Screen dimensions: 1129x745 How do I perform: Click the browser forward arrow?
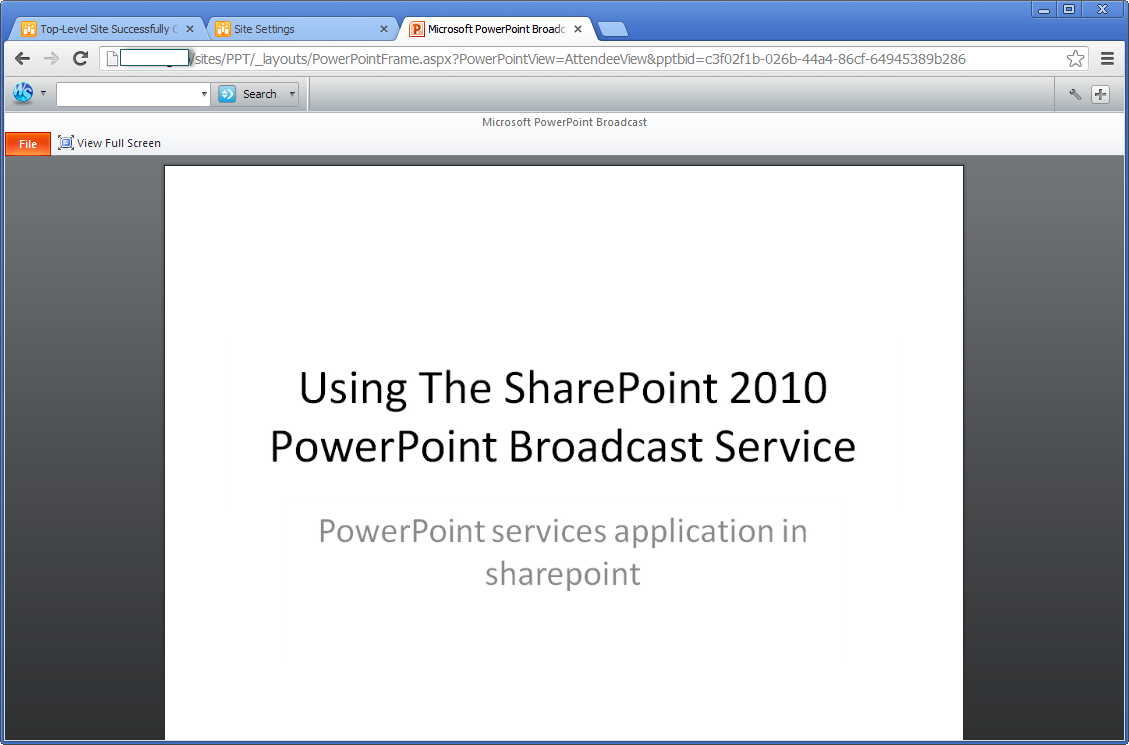51,59
